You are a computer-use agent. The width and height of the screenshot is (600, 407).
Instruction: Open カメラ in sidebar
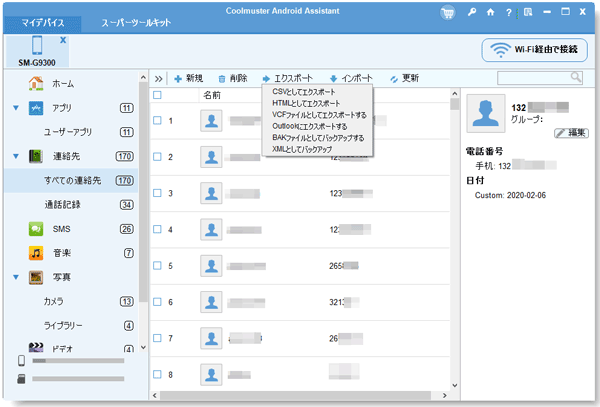(x=53, y=301)
